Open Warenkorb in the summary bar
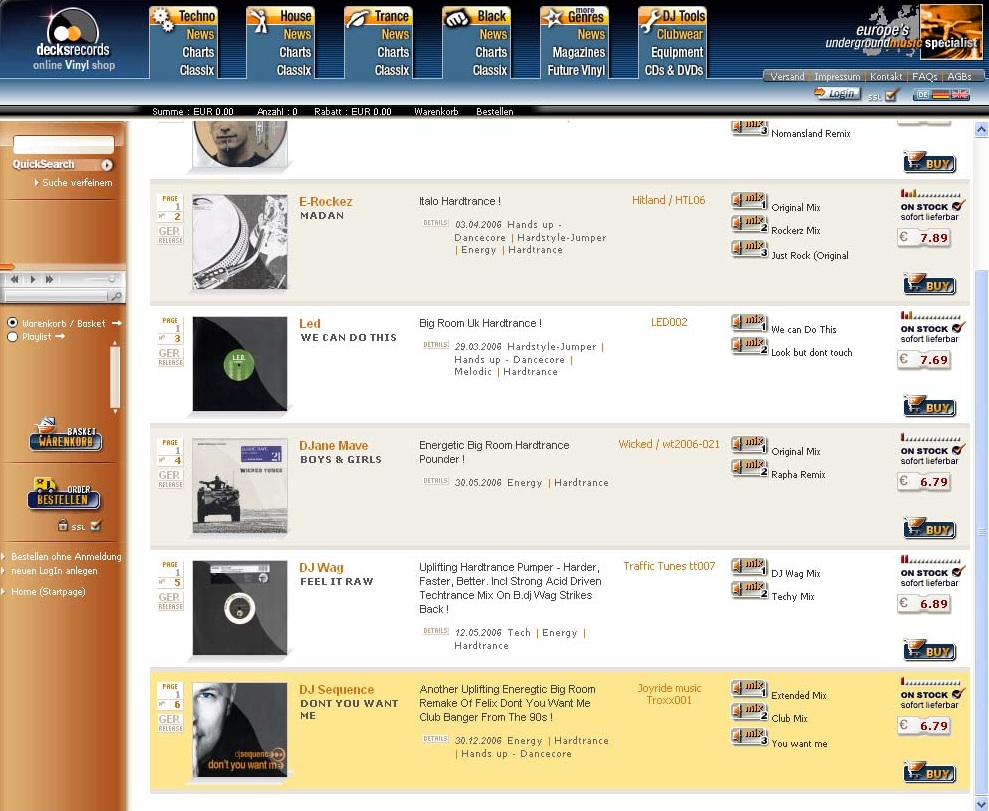989x811 pixels. pos(436,112)
